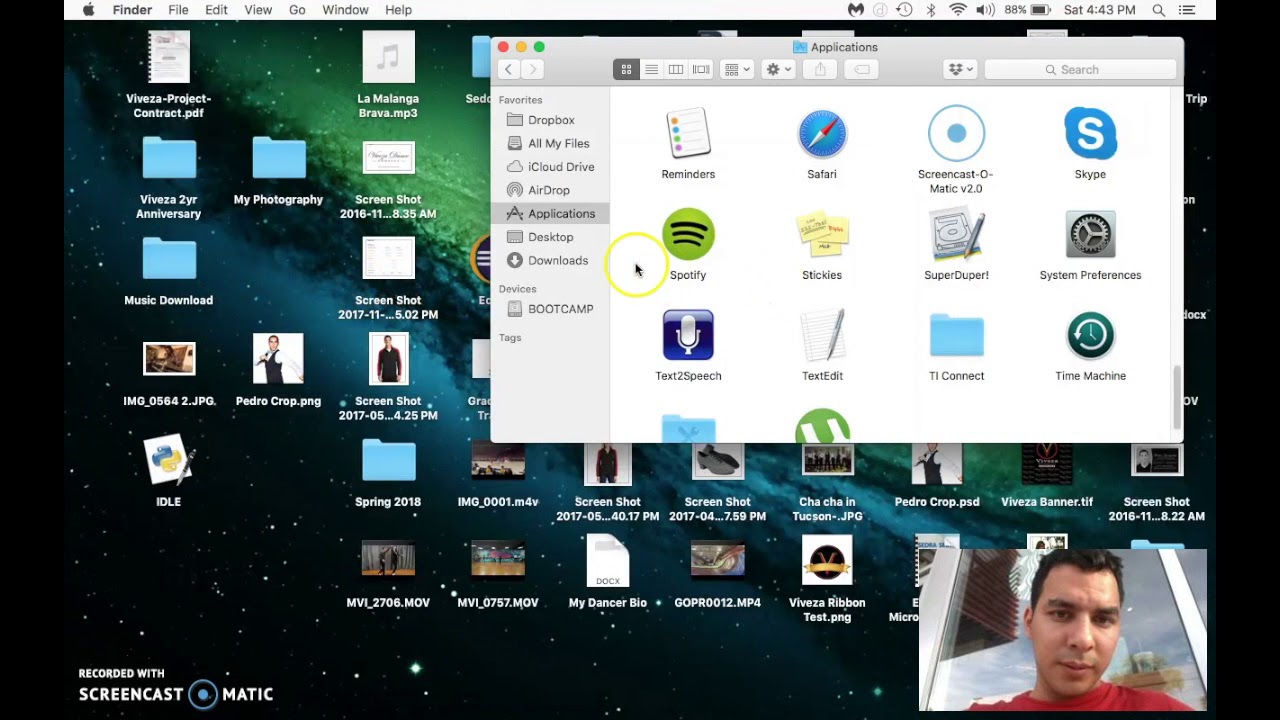Open Notification Center menu bar icon
Viewport: 1280px width, 720px height.
1187,10
